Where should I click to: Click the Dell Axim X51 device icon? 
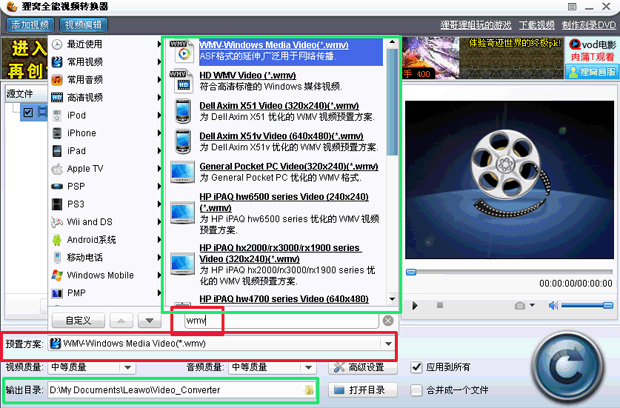[182, 111]
